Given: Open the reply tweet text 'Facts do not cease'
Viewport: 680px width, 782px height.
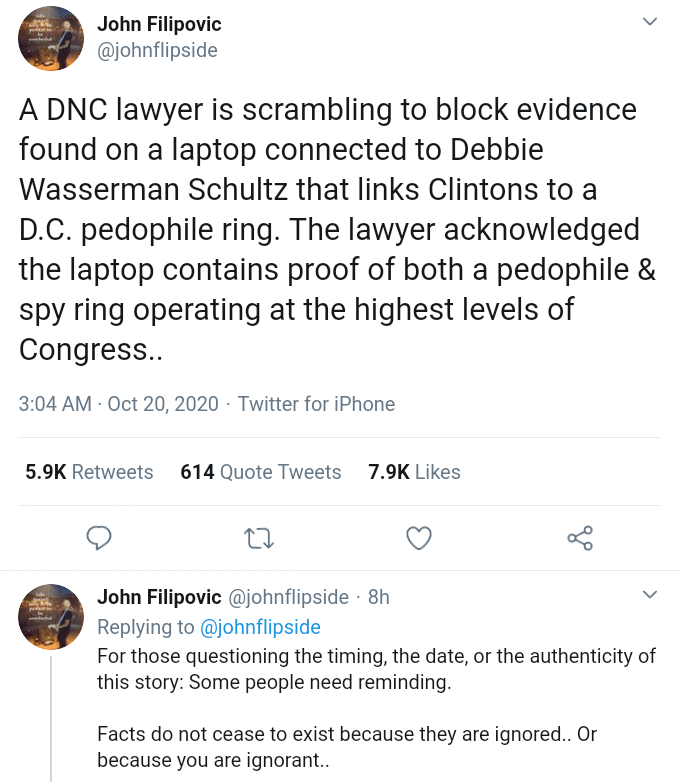Looking at the screenshot, I should (x=347, y=746).
